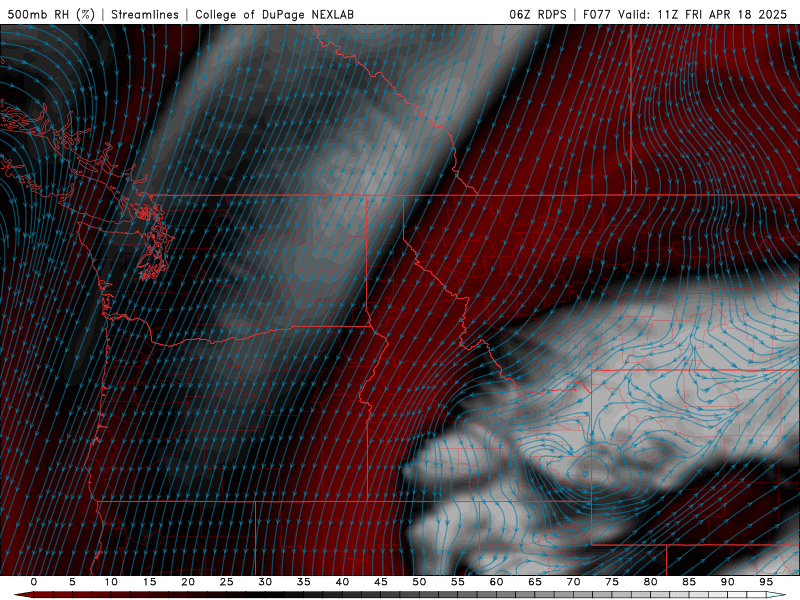Click the colorbar label '15'
This screenshot has width=800, height=600.
coord(149,582)
